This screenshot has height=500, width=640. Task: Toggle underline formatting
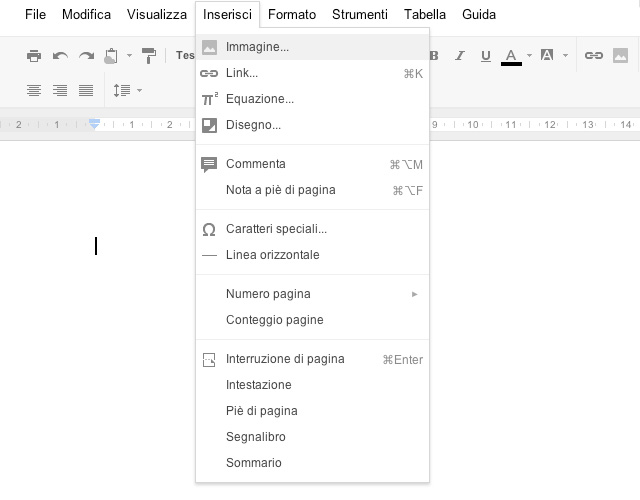pyautogui.click(x=486, y=56)
